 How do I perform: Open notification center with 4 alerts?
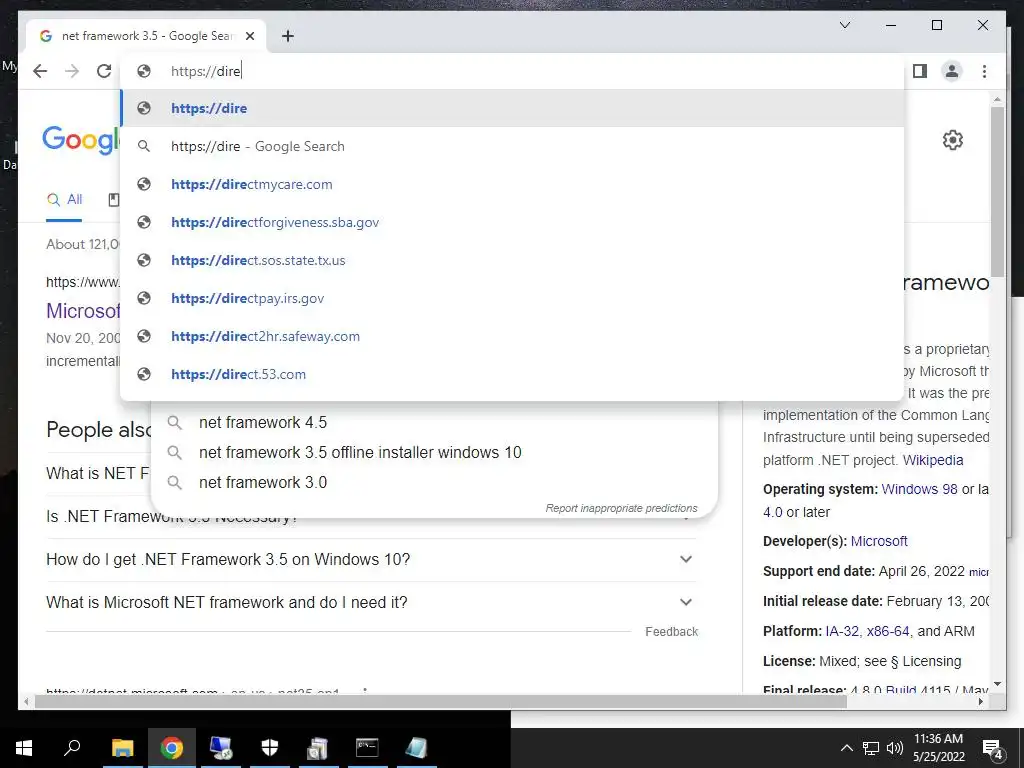(x=993, y=748)
